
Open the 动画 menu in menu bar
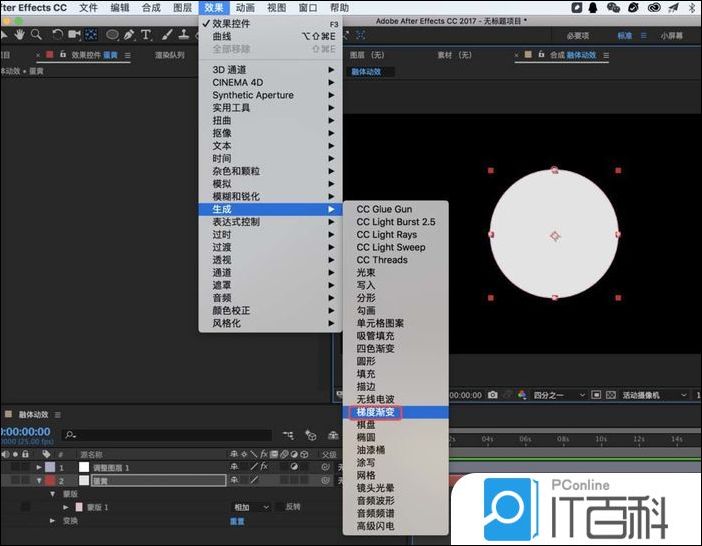point(245,7)
